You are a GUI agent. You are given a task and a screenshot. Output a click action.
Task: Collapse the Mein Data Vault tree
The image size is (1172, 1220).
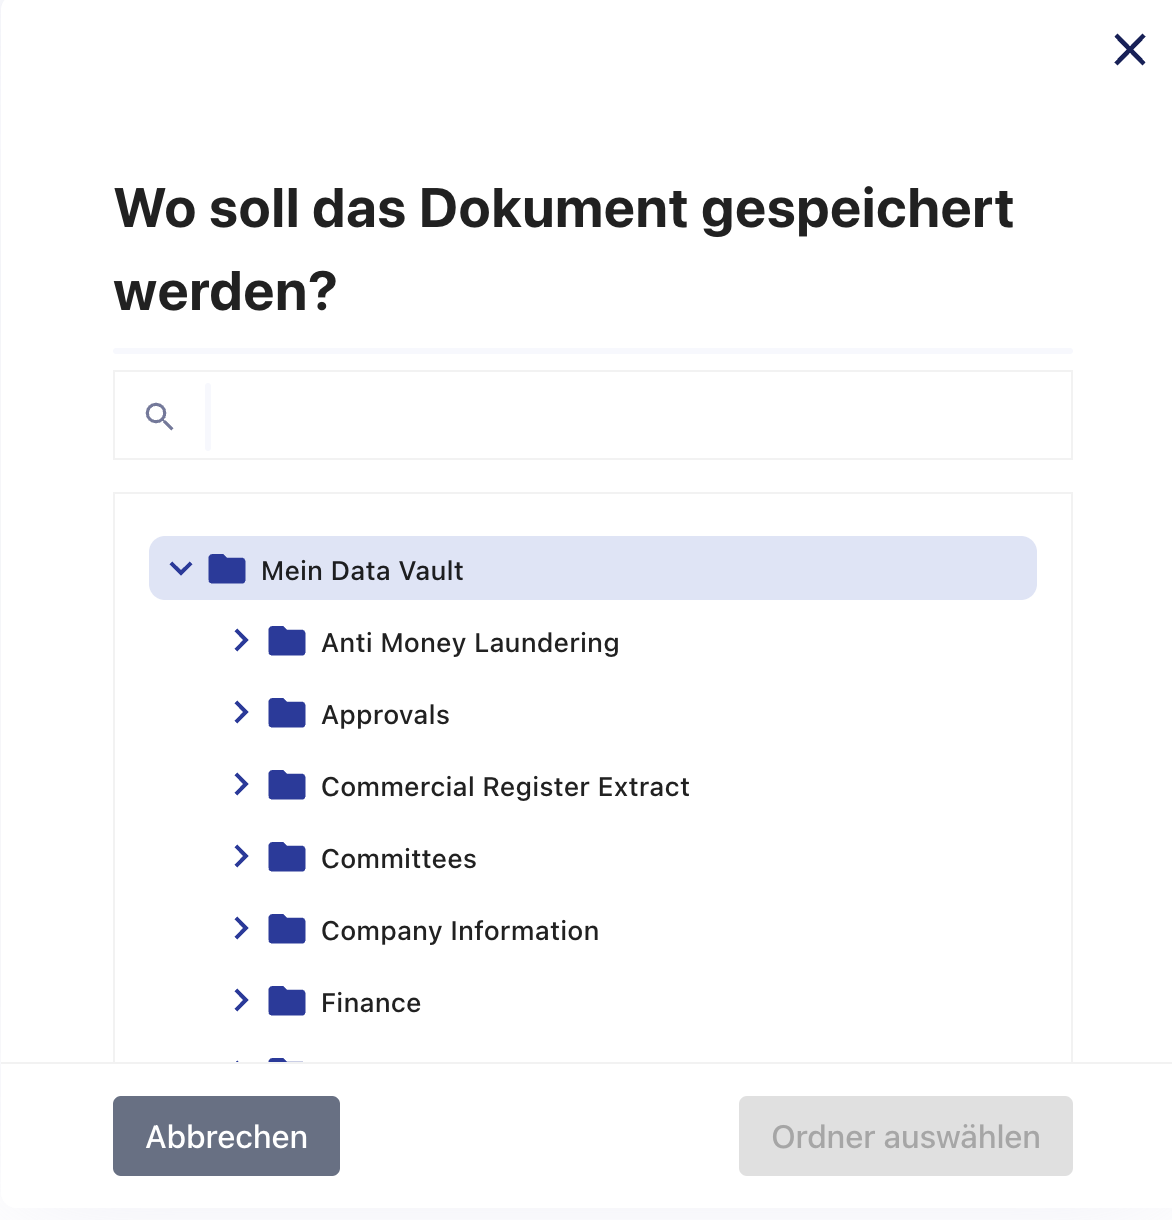181,569
